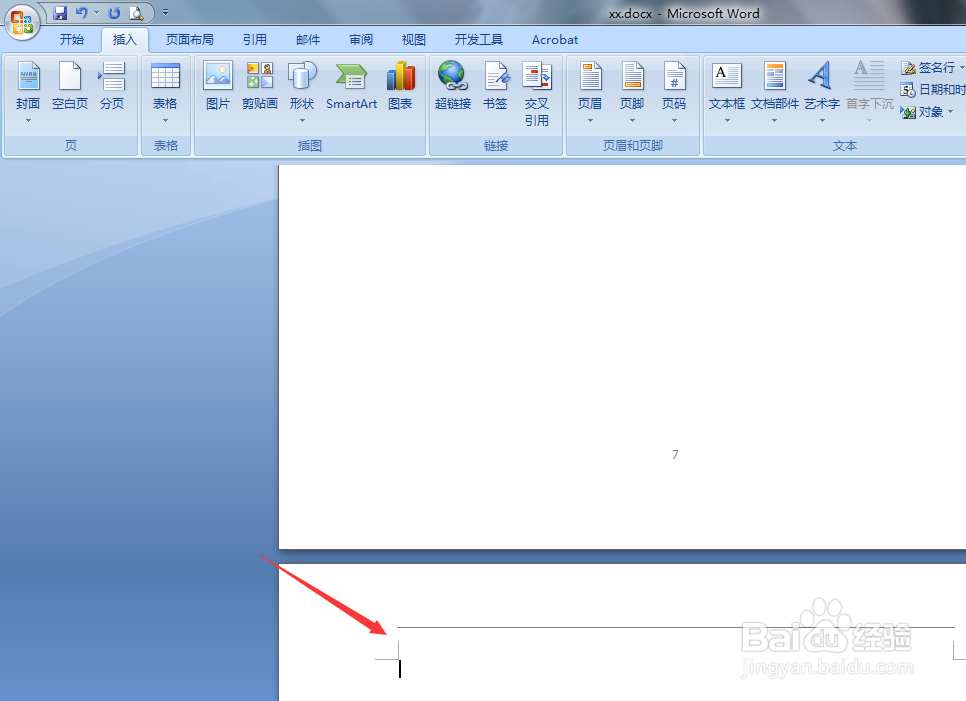Click the 首字下沉 drop cap button
966x701 pixels.
click(869, 92)
